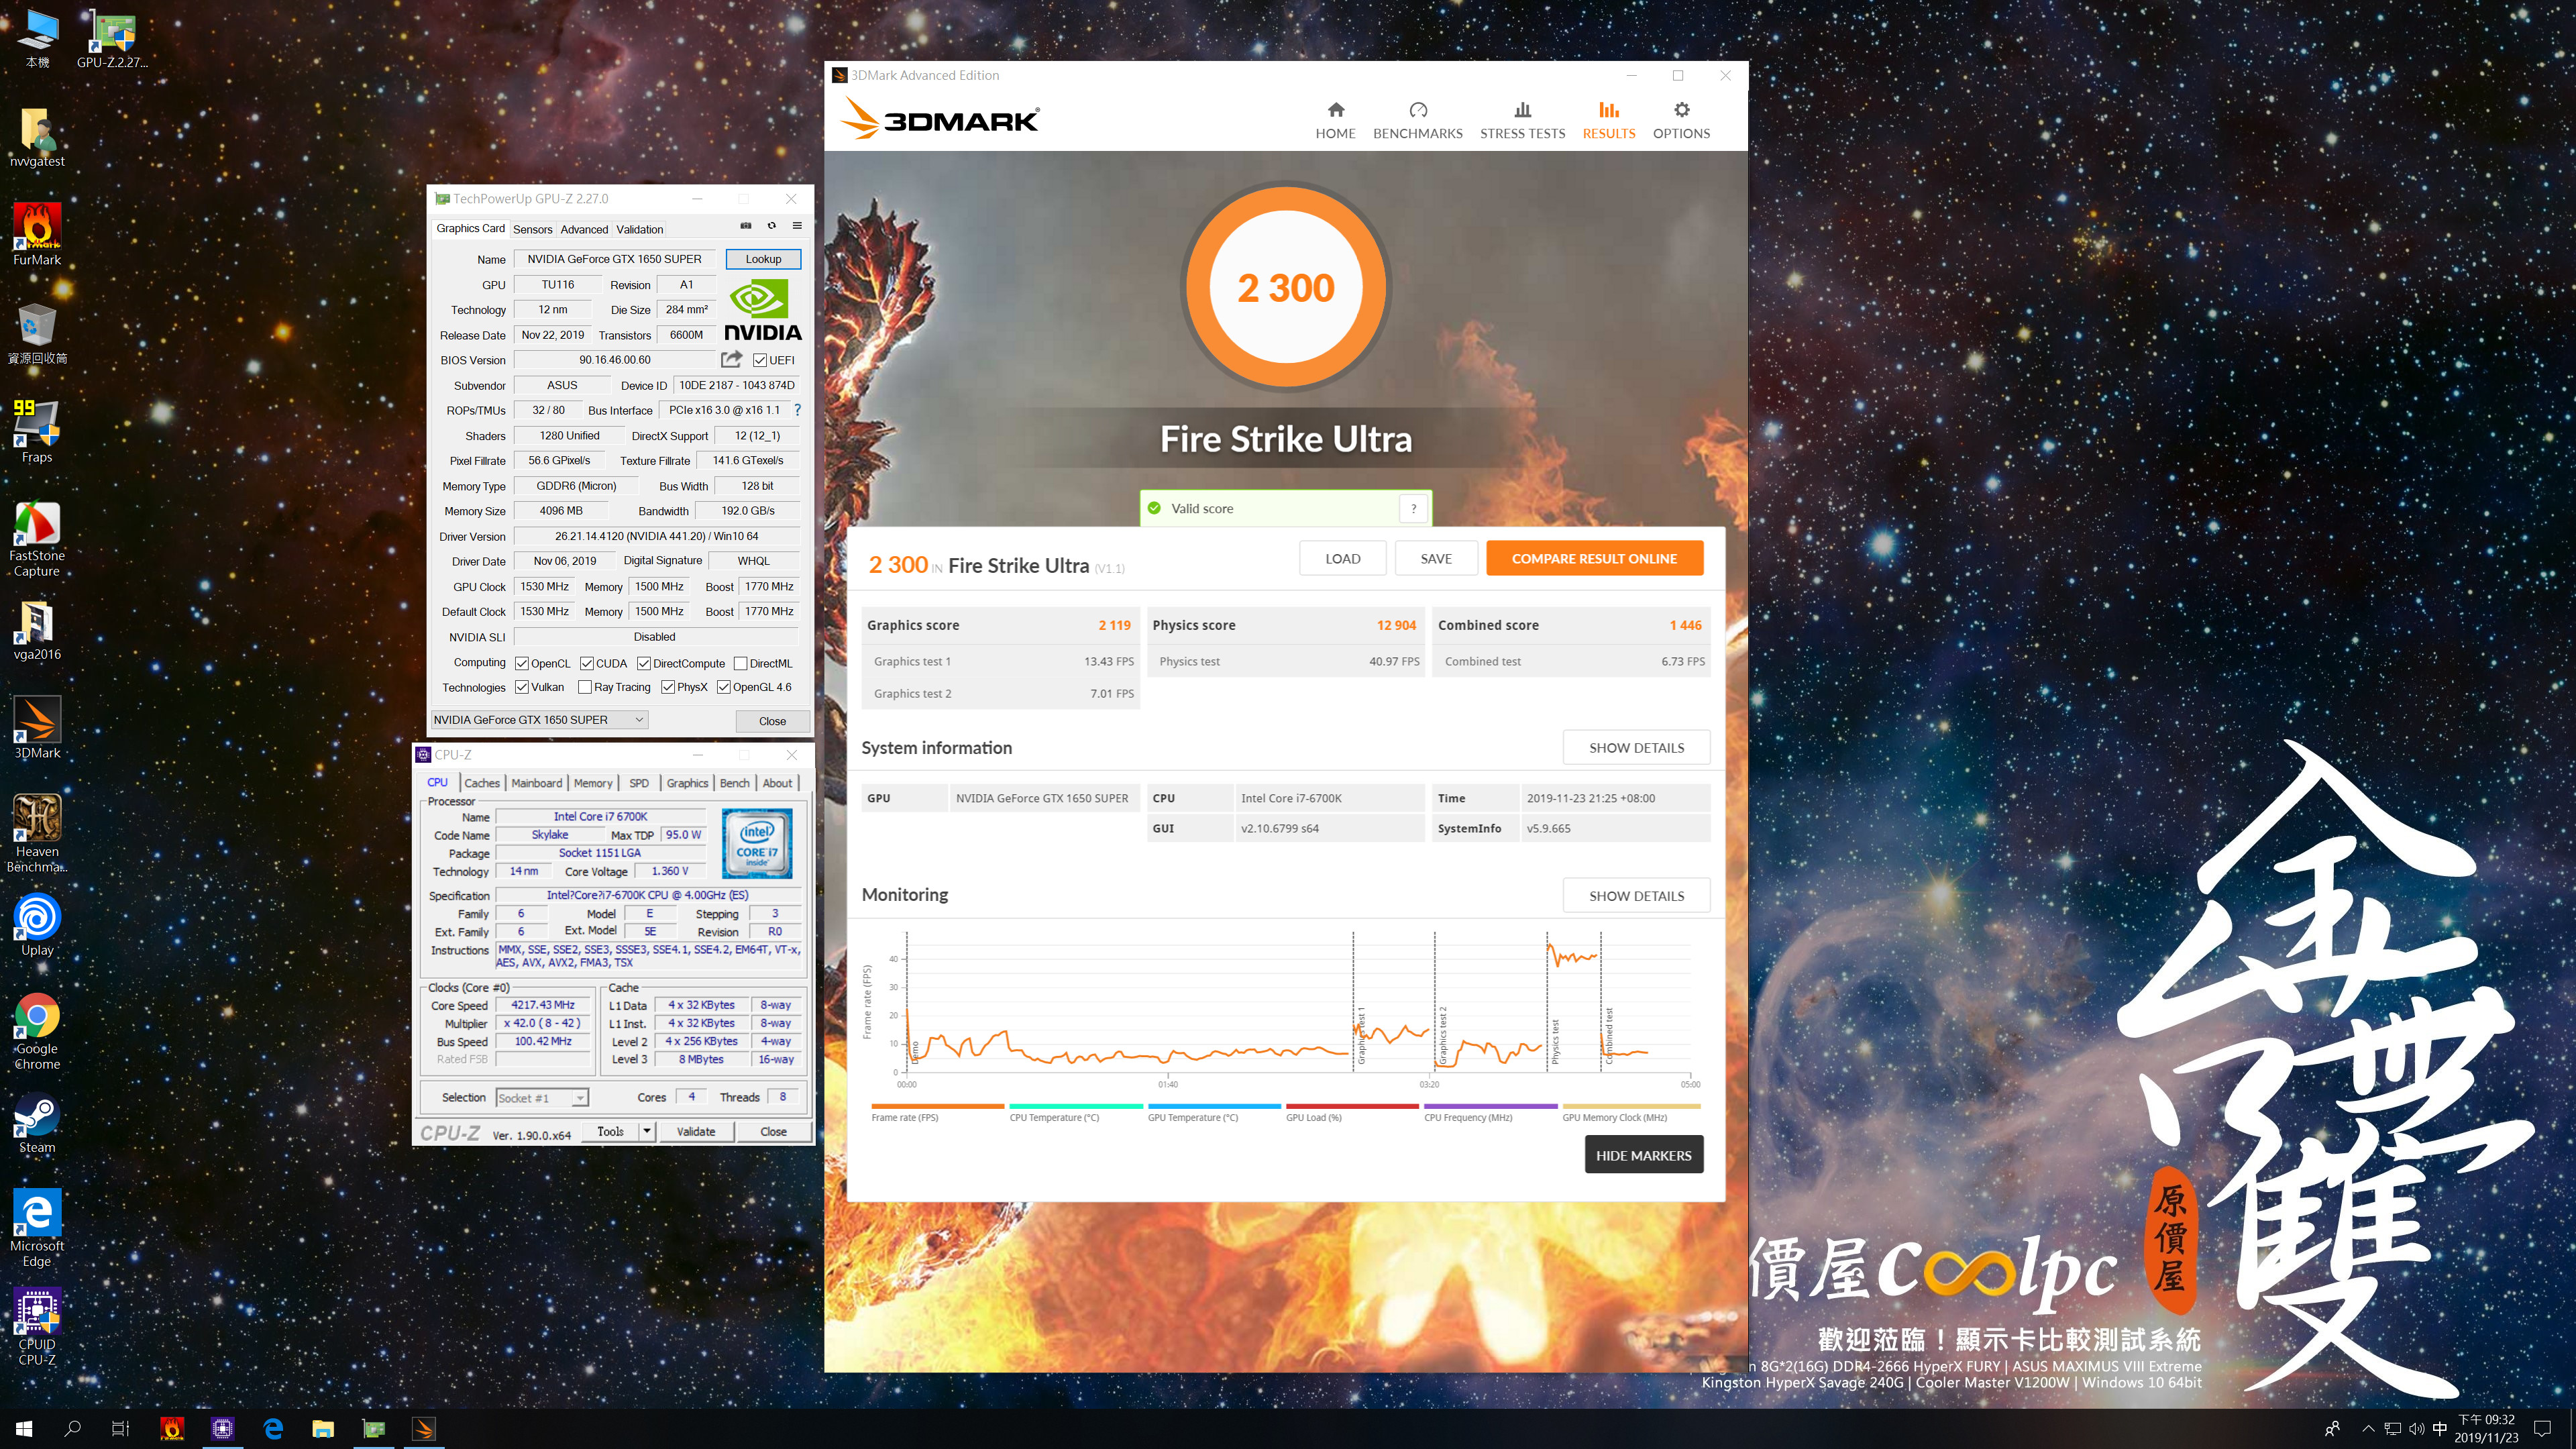This screenshot has width=2576, height=1449.
Task: Open 3DMark OPTIONS gear
Action: tap(1681, 120)
